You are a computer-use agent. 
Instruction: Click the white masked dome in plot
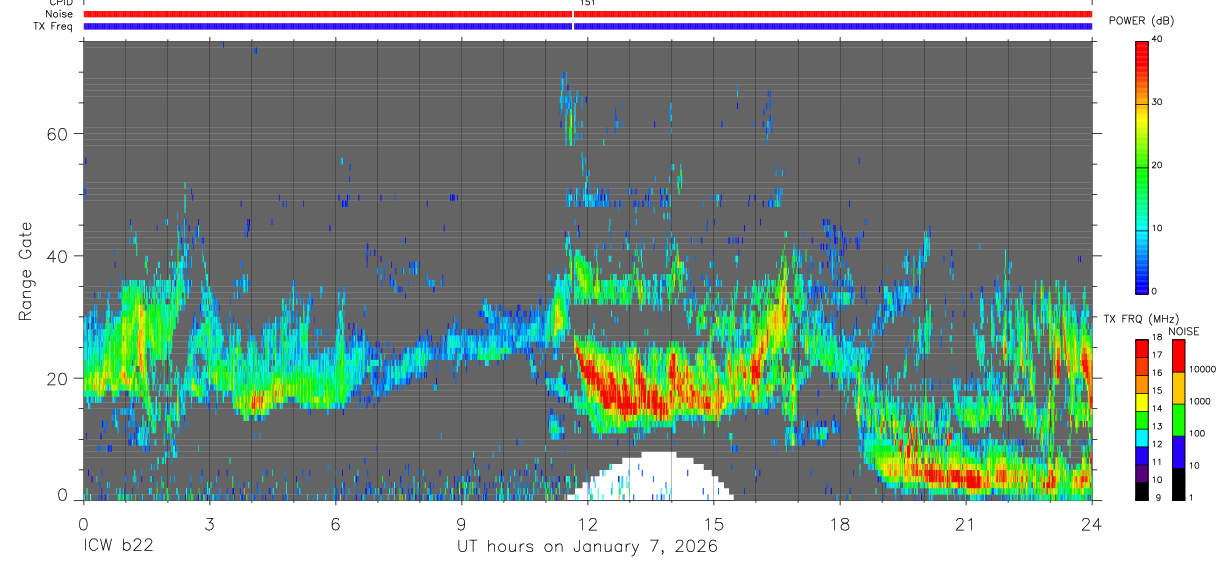point(650,477)
